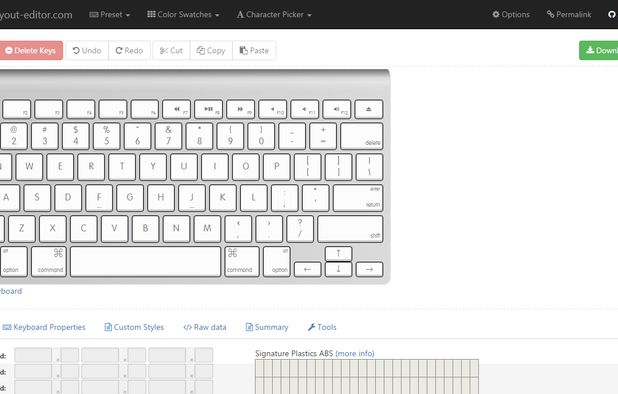Select the 8 asterisk key

(x=199, y=136)
